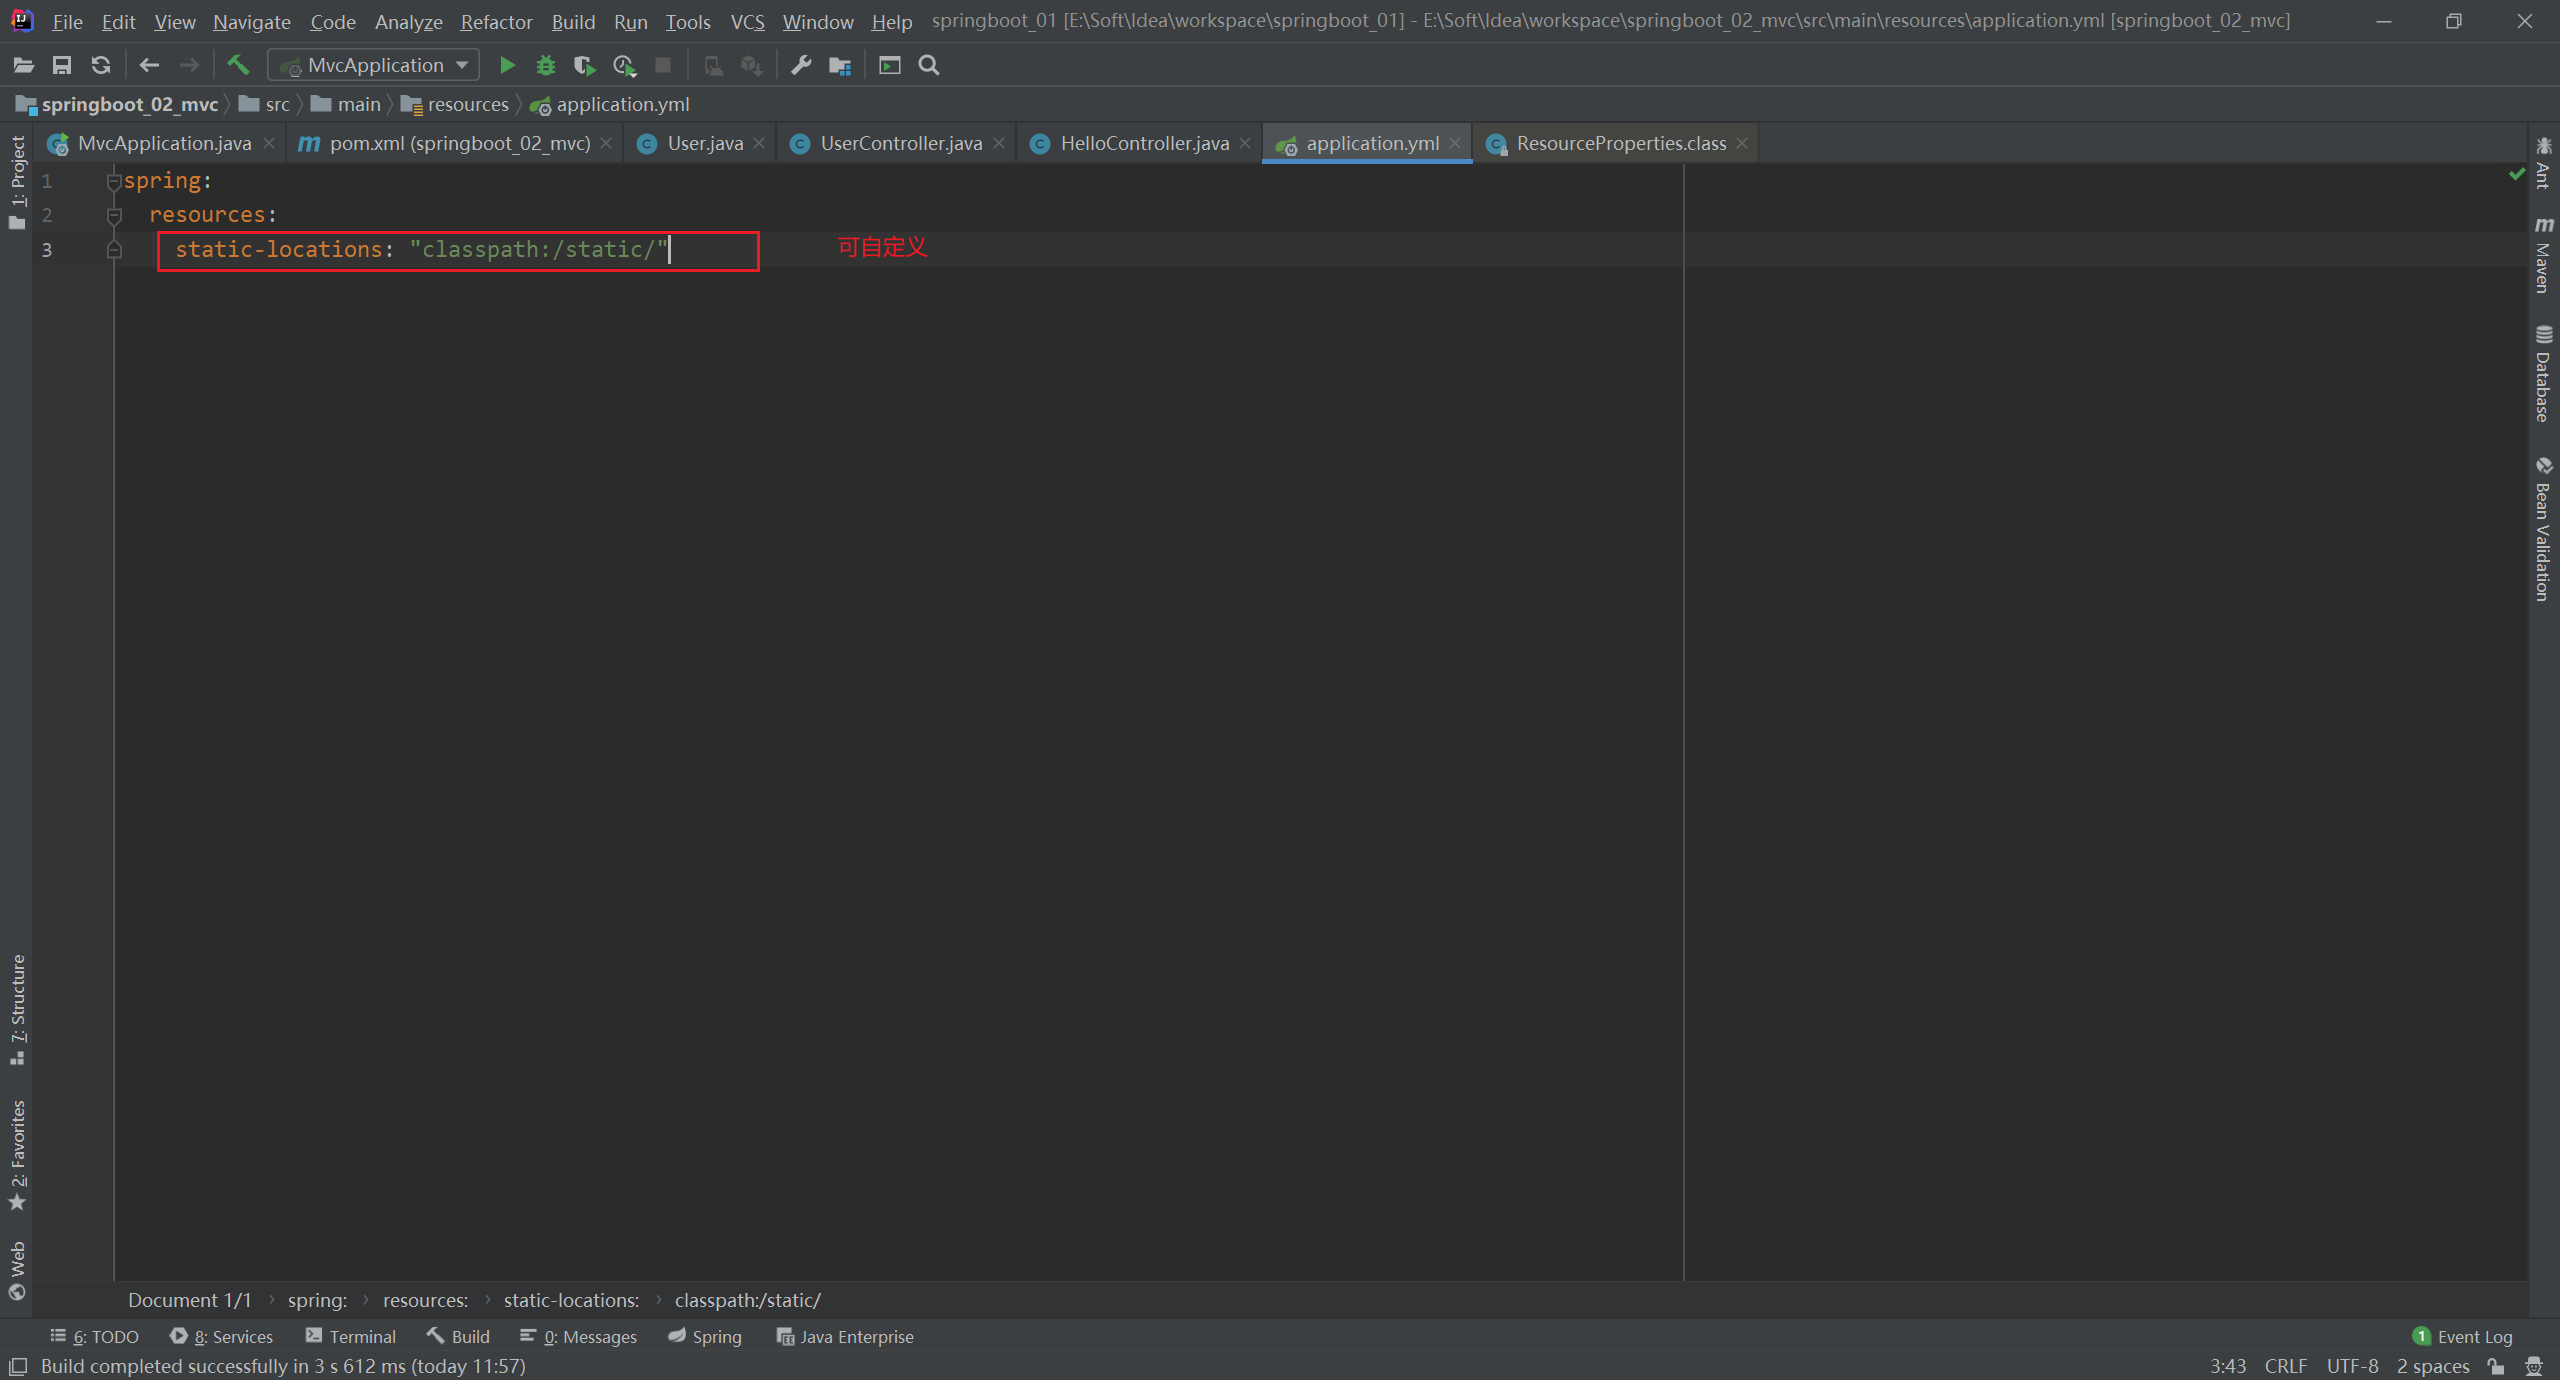Open the Java Enterprise tool window

[845, 1336]
